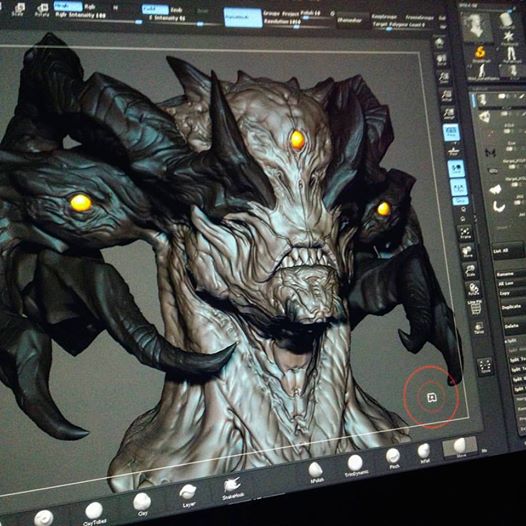
Task: Select the Standard brush
Action: tap(44, 518)
